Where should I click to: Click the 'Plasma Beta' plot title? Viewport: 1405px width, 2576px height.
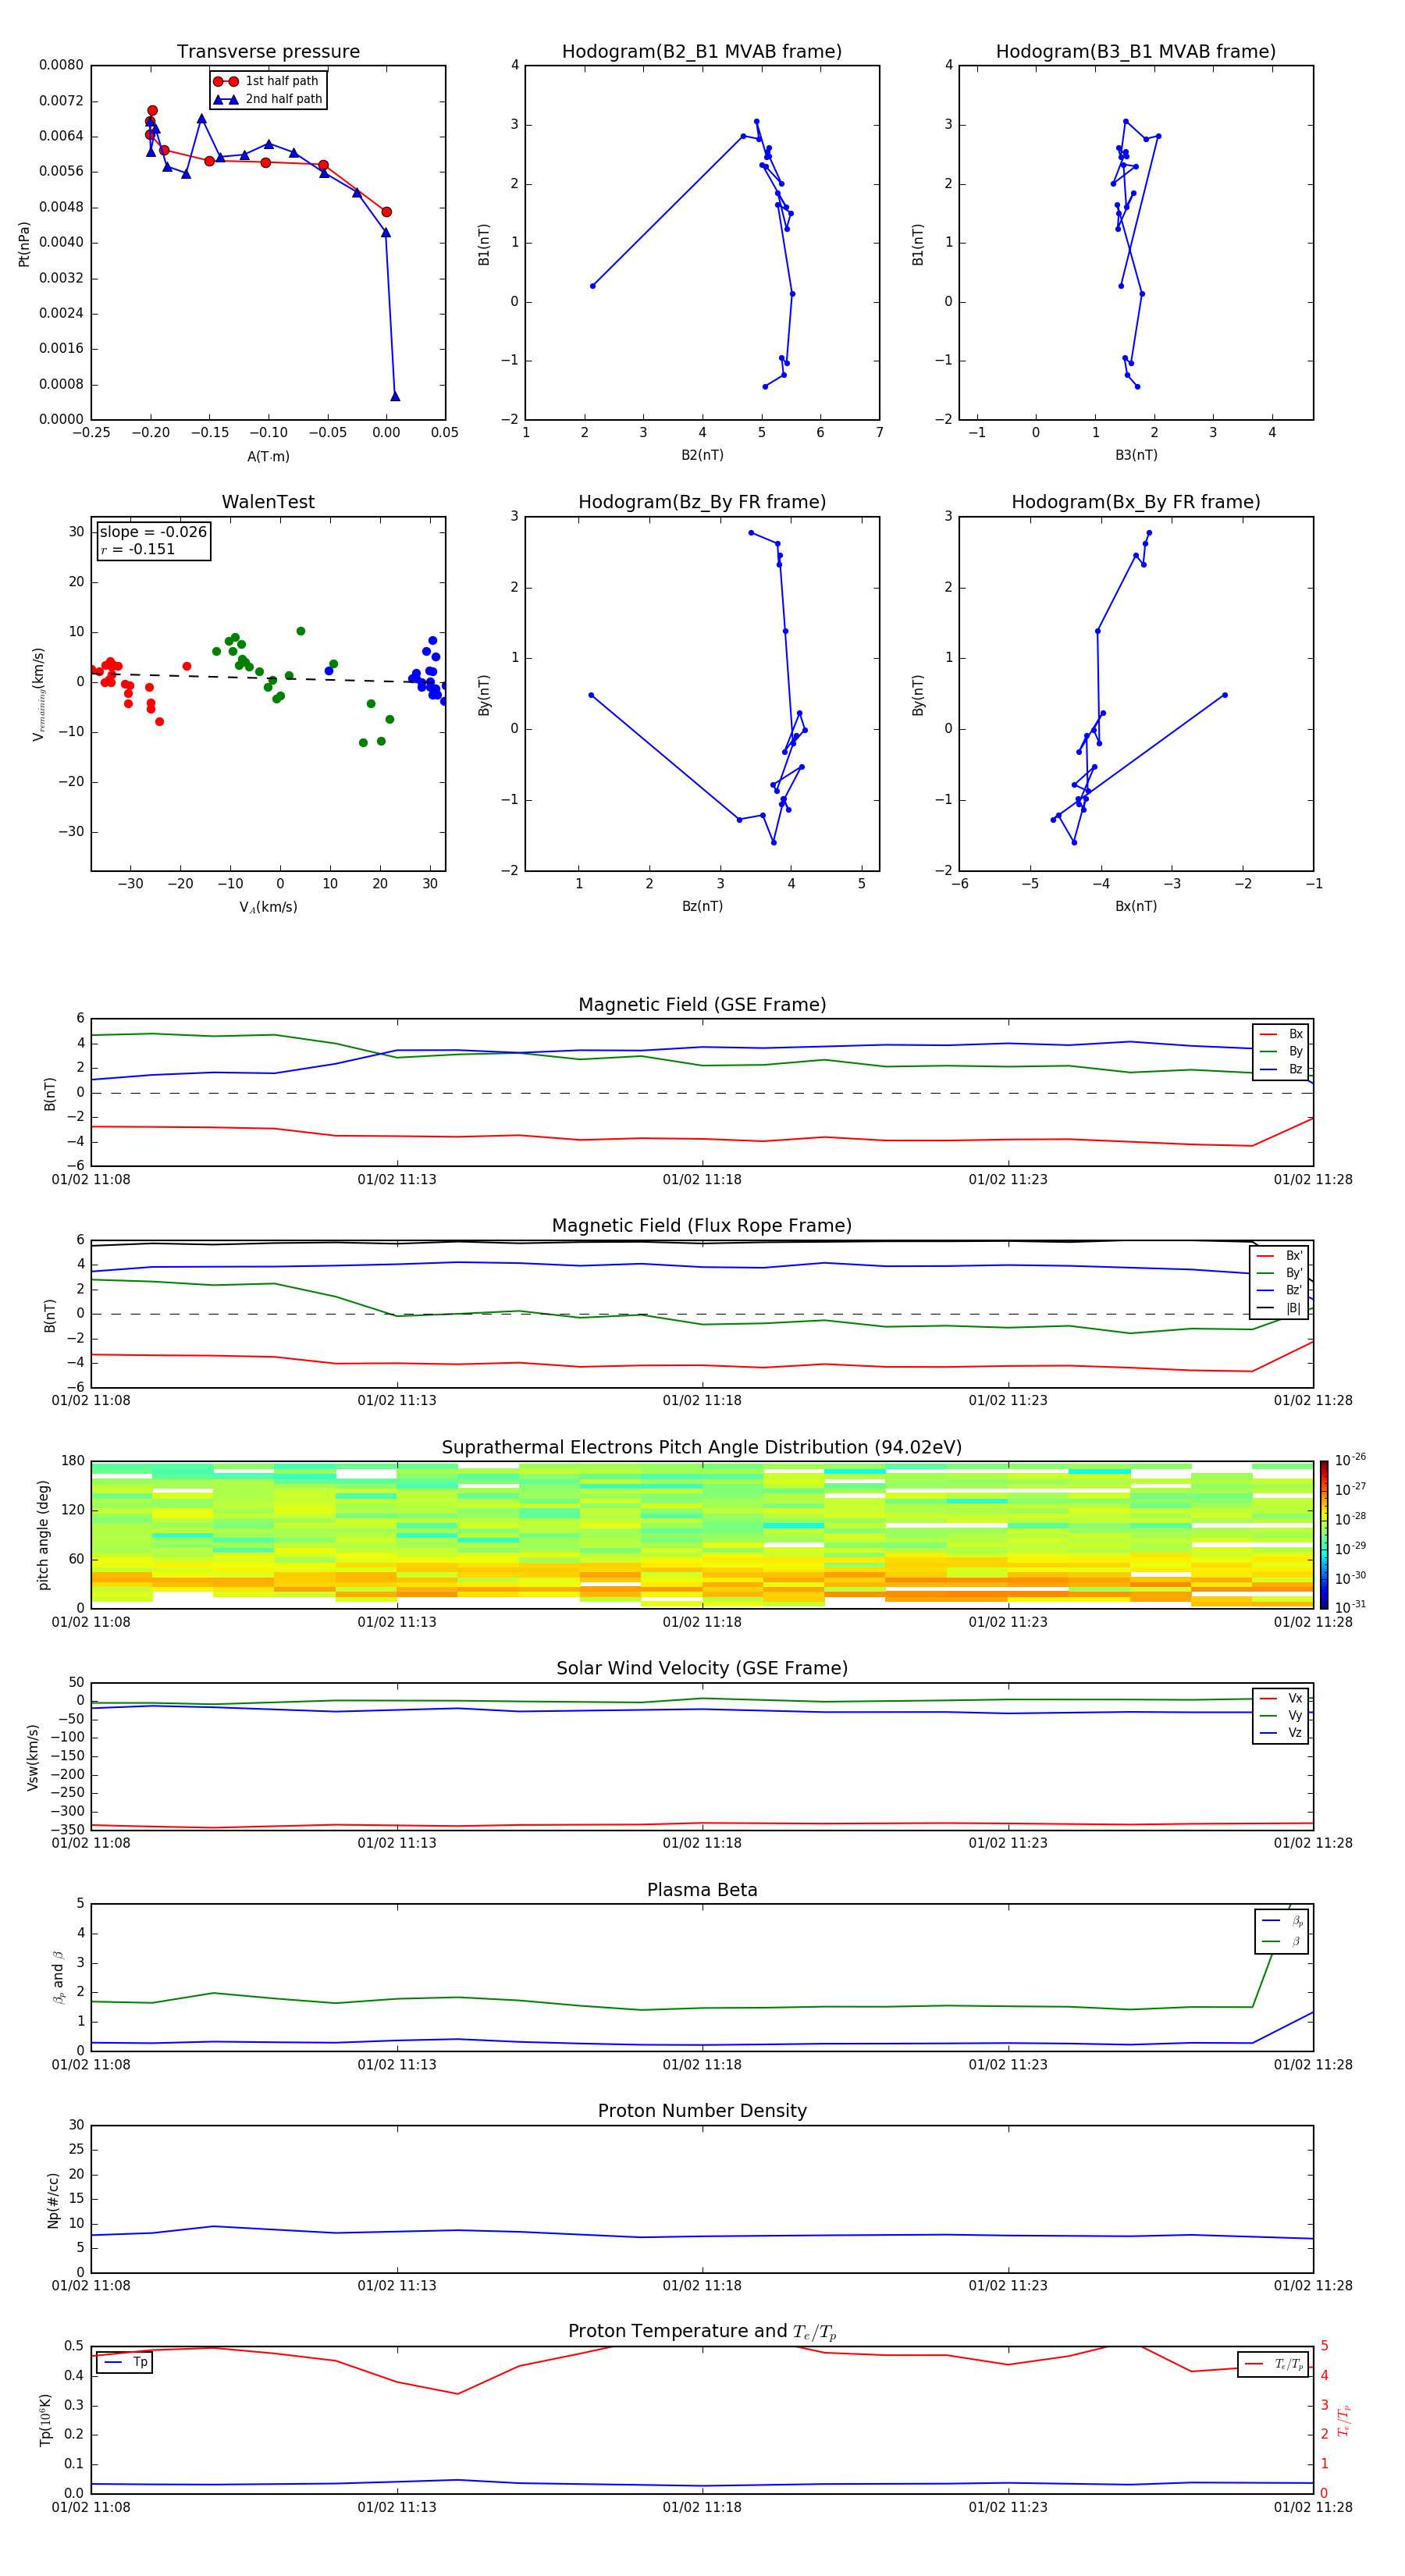click(702, 1890)
